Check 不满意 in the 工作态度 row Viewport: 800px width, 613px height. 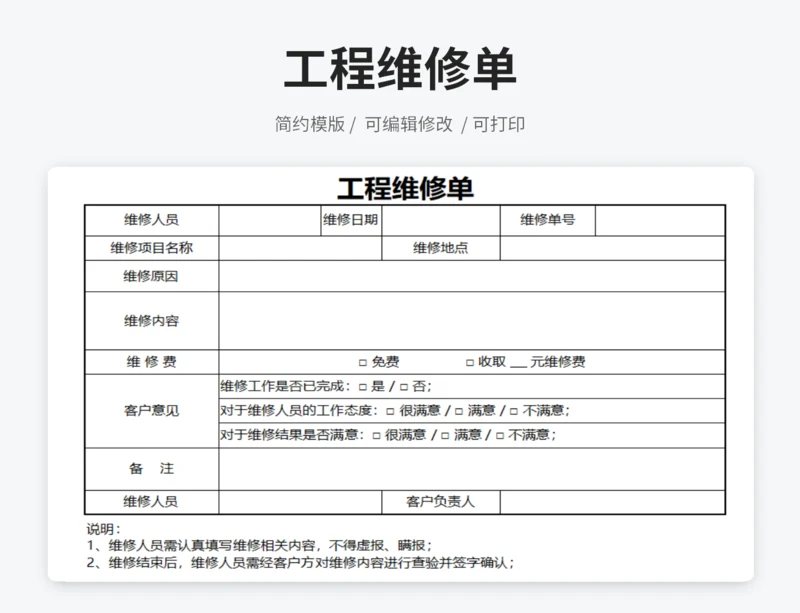pyautogui.click(x=514, y=411)
